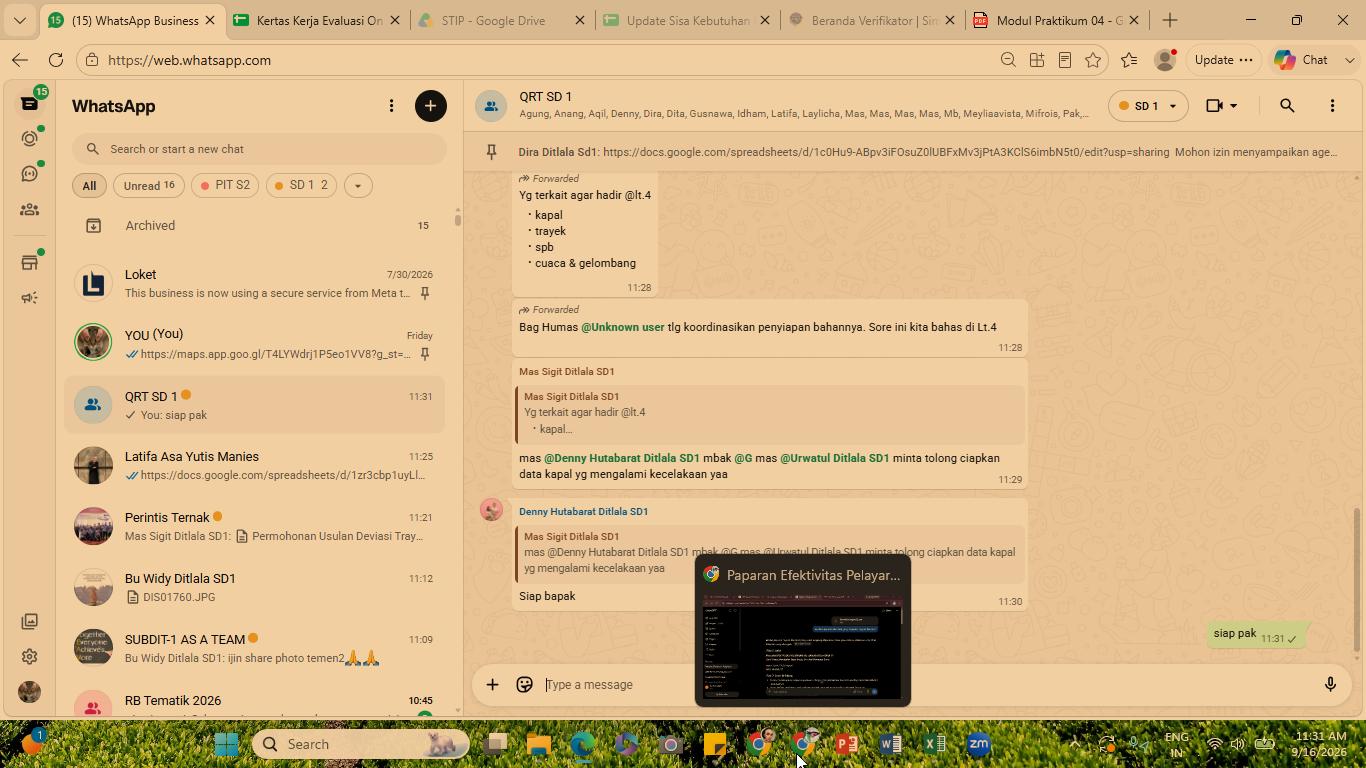Expand the SD 1 label dropdown in header
Image resolution: width=1366 pixels, height=768 pixels.
coord(1148,106)
